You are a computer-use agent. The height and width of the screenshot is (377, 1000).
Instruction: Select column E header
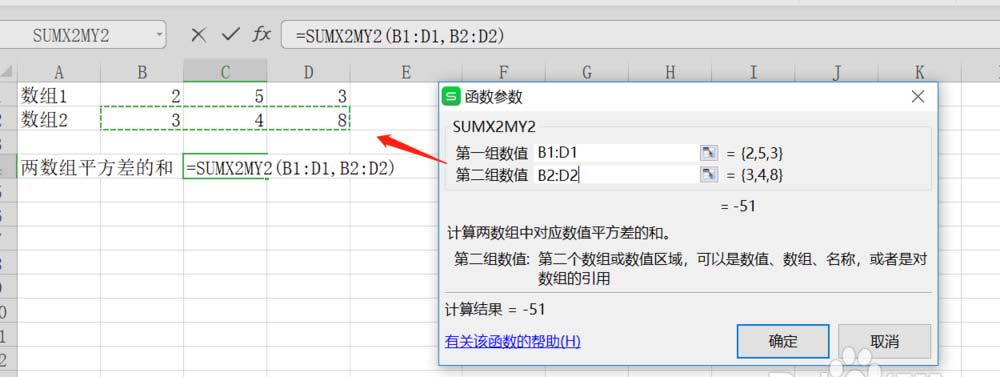pyautogui.click(x=406, y=72)
